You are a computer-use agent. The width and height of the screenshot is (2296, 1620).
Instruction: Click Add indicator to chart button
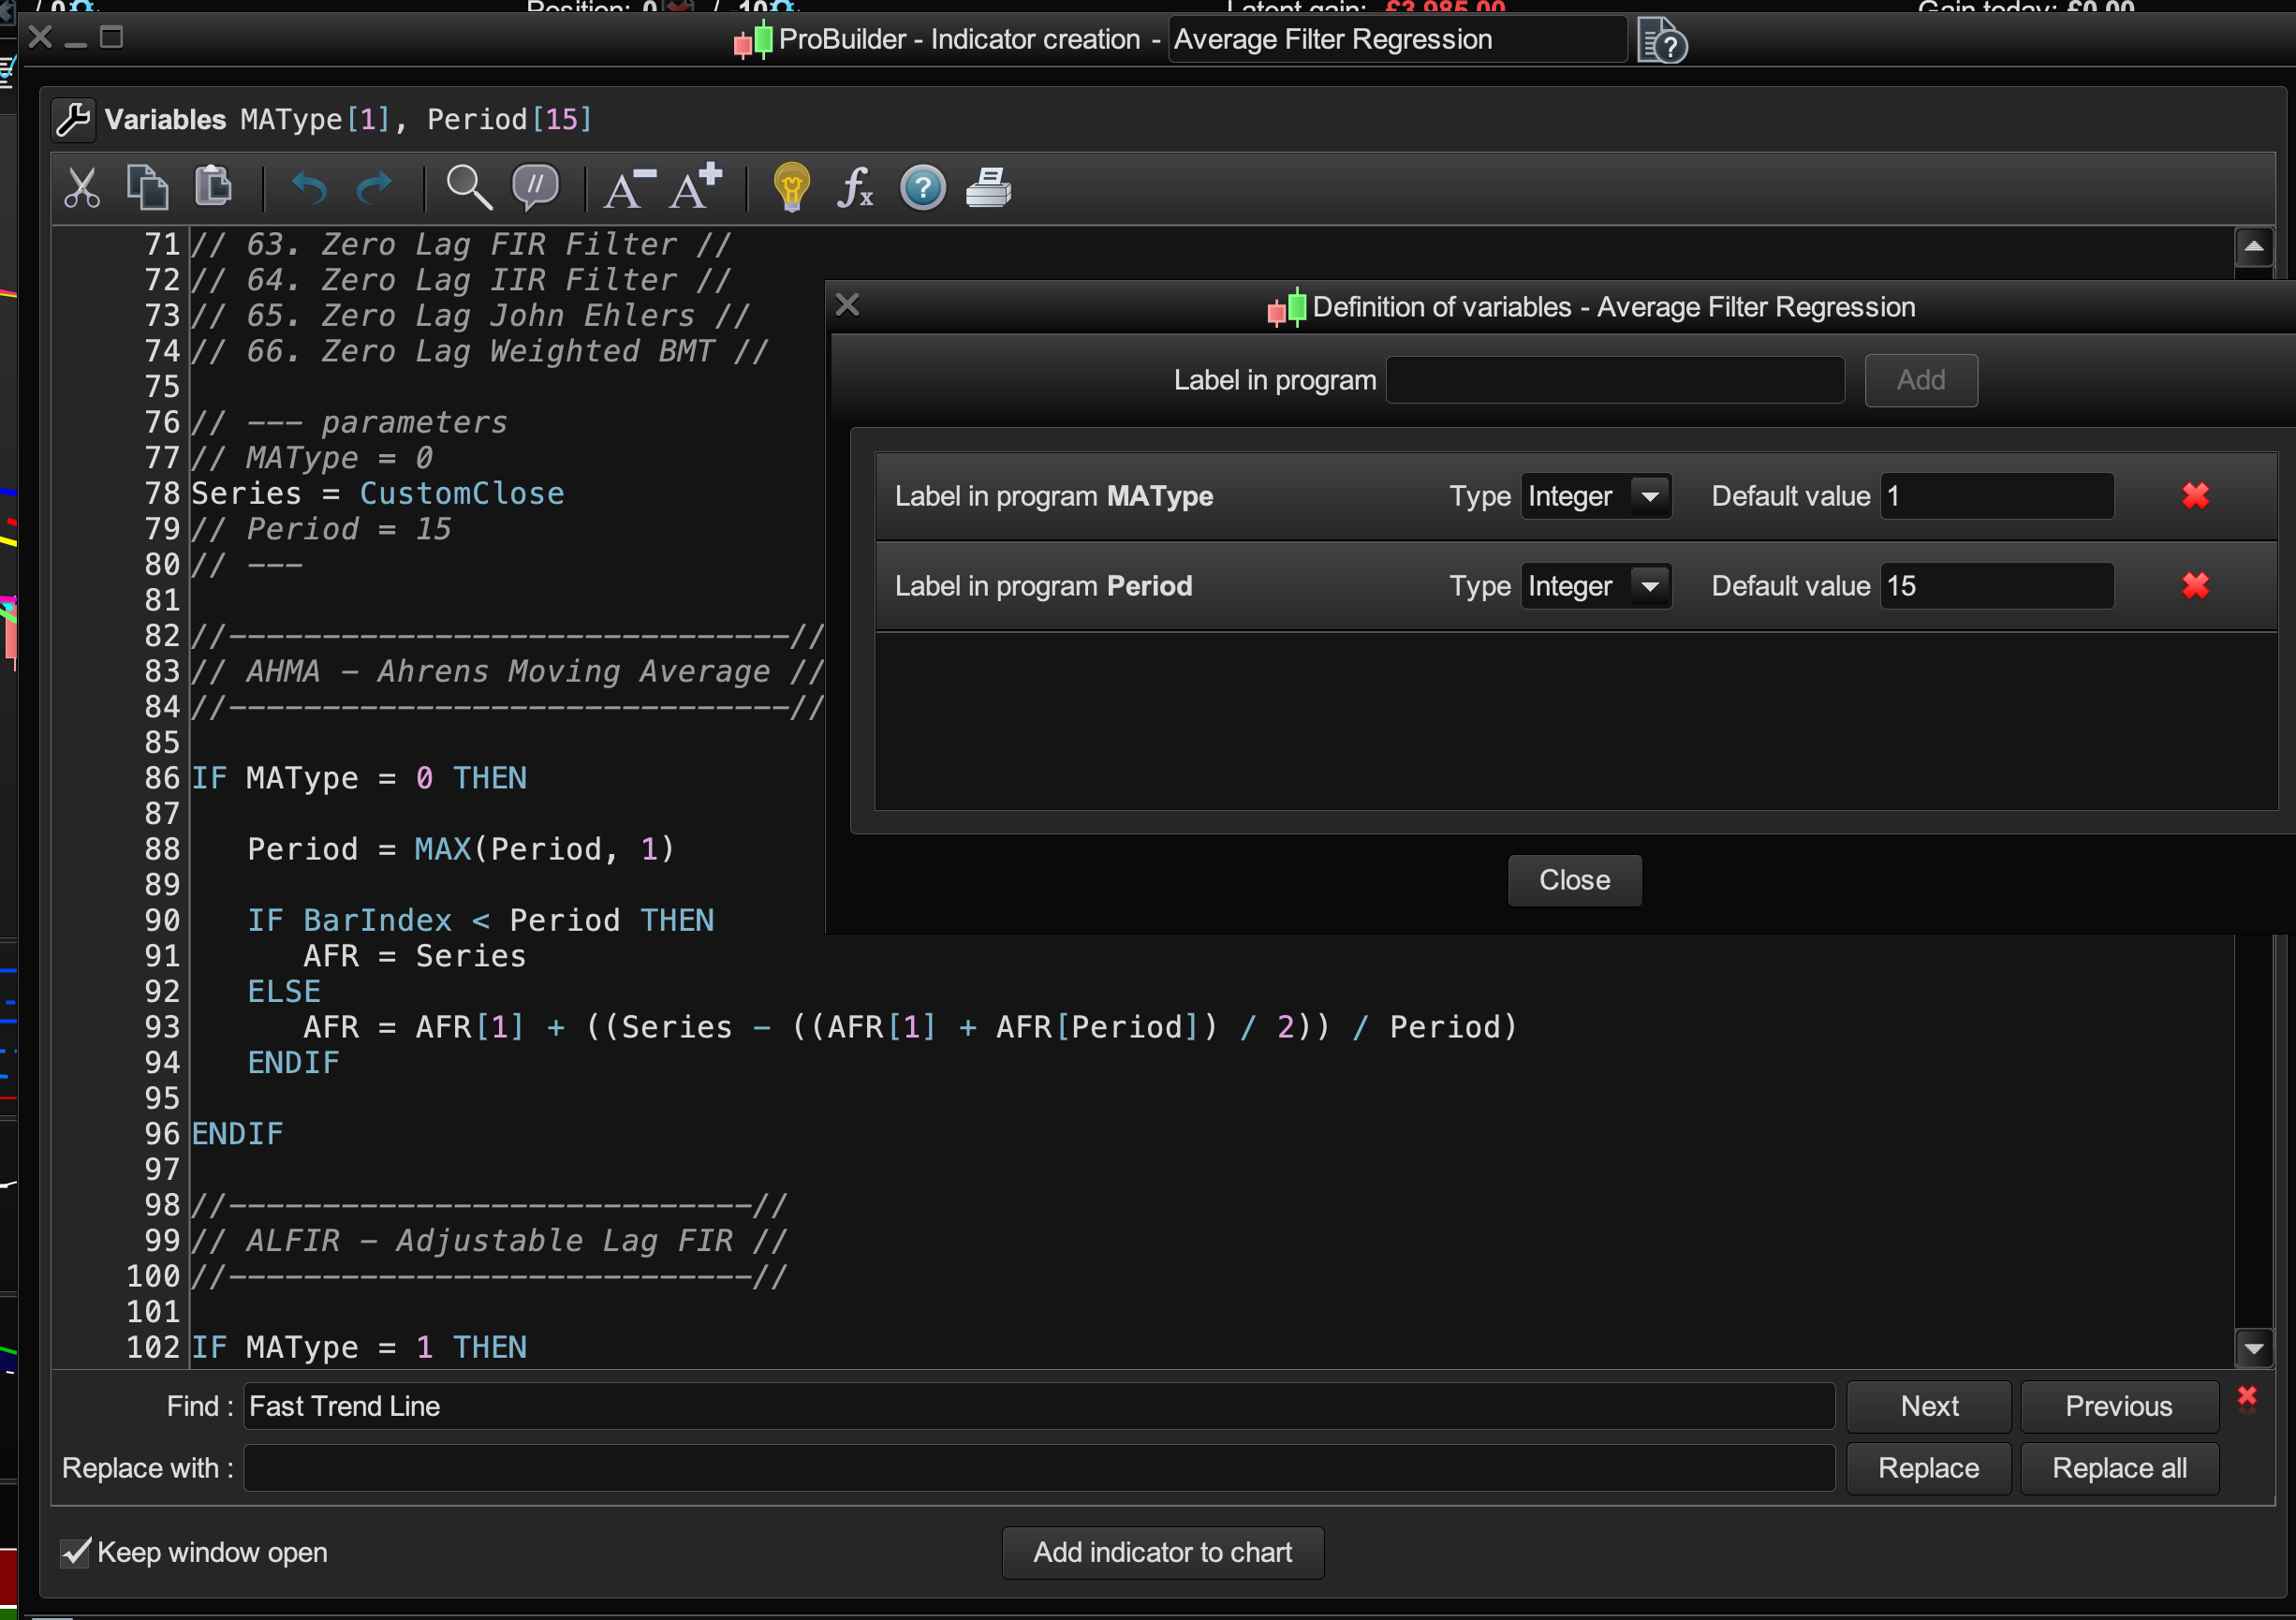coord(1162,1552)
